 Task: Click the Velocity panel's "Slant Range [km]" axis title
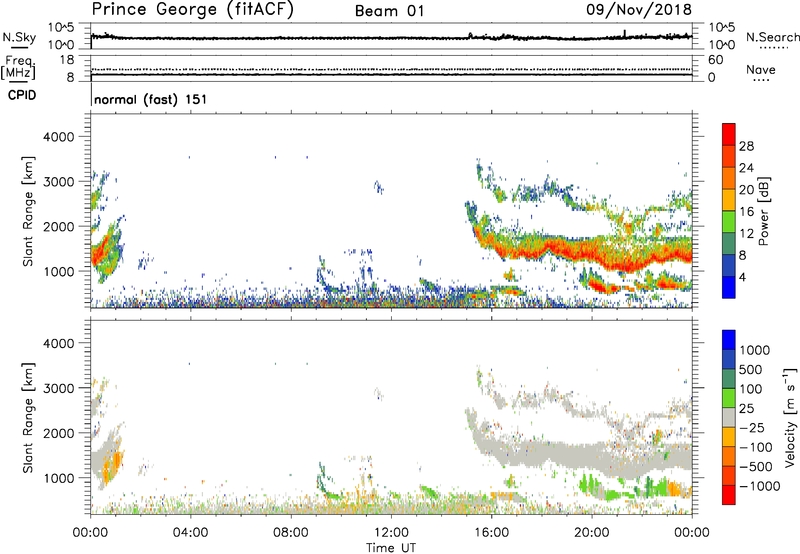(28, 418)
